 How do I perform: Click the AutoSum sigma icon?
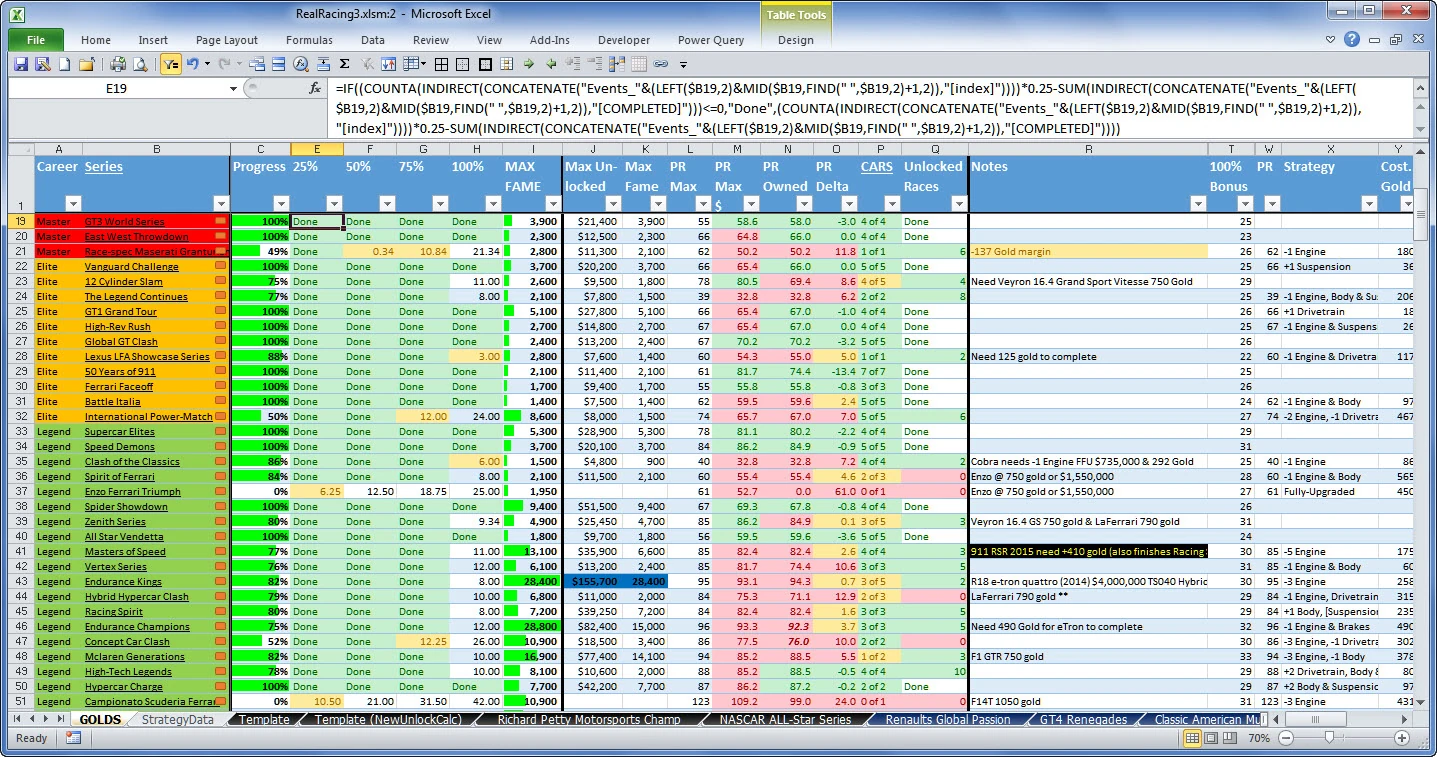pos(344,64)
